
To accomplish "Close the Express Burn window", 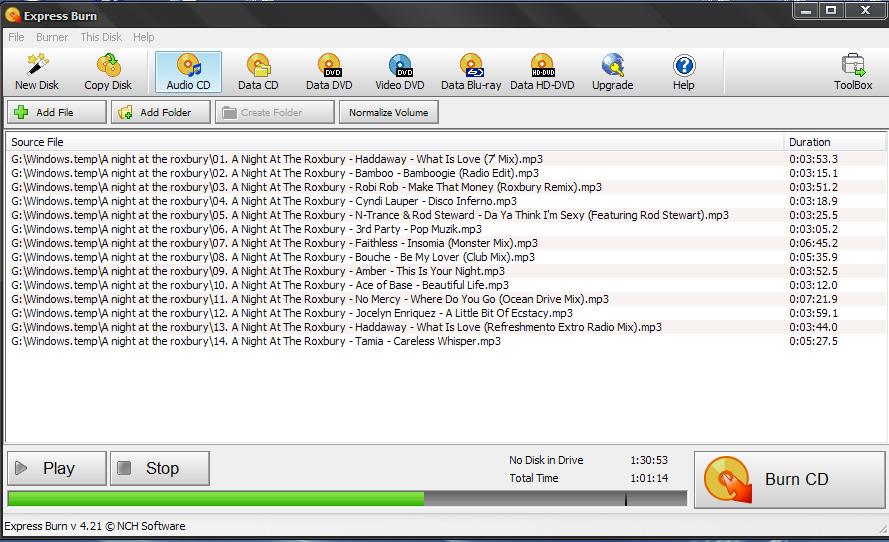I will click(865, 10).
